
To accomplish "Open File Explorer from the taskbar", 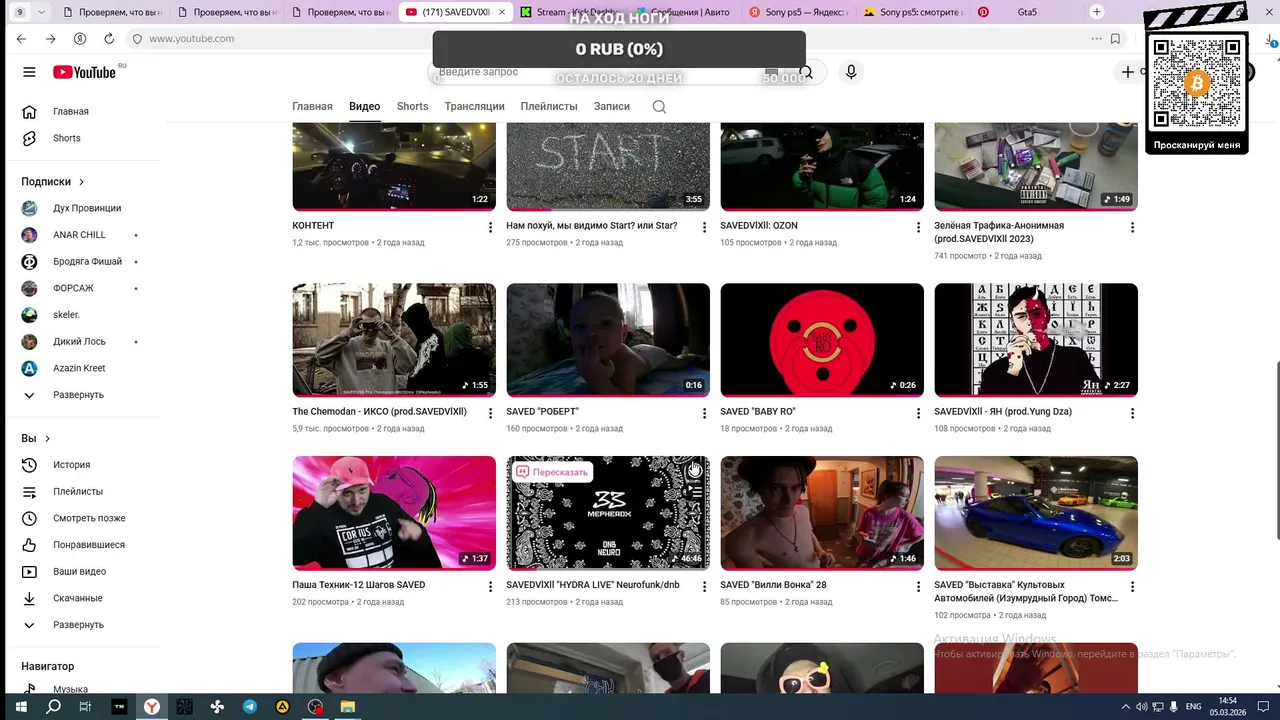I will click(348, 706).
